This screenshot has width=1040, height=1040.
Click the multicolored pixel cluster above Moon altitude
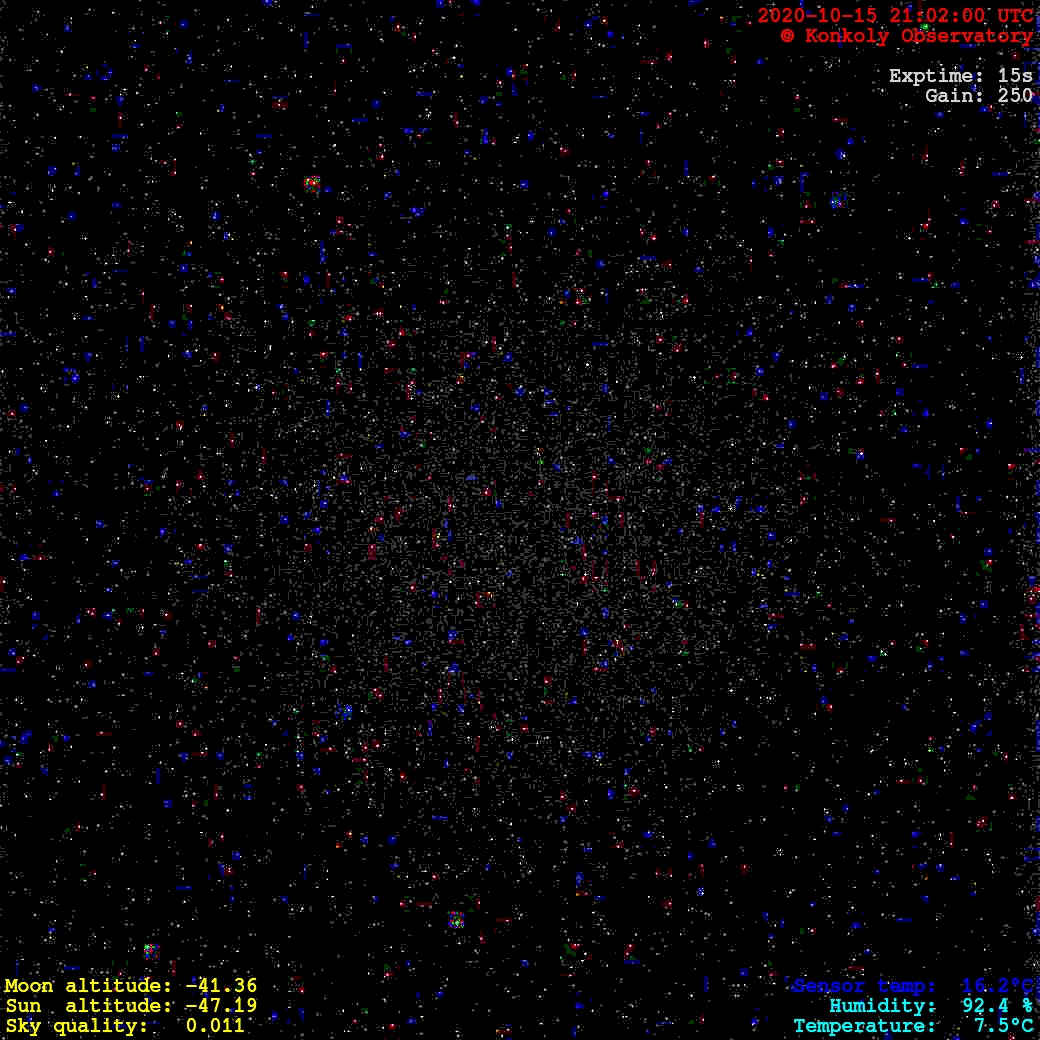point(151,951)
